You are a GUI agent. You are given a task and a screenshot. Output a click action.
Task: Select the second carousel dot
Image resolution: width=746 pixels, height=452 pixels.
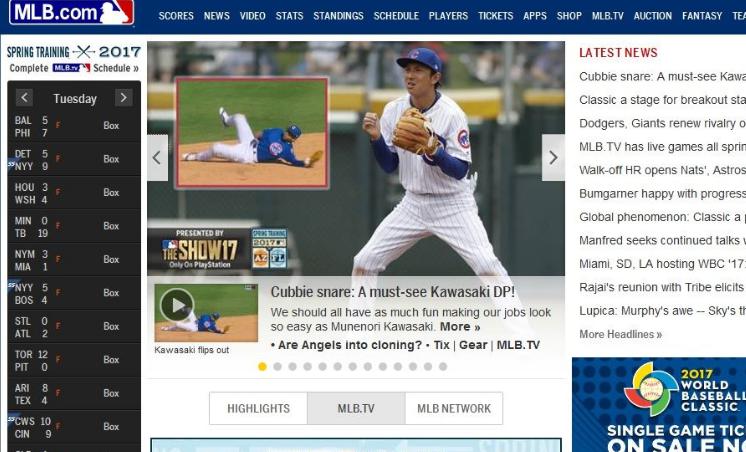point(277,366)
